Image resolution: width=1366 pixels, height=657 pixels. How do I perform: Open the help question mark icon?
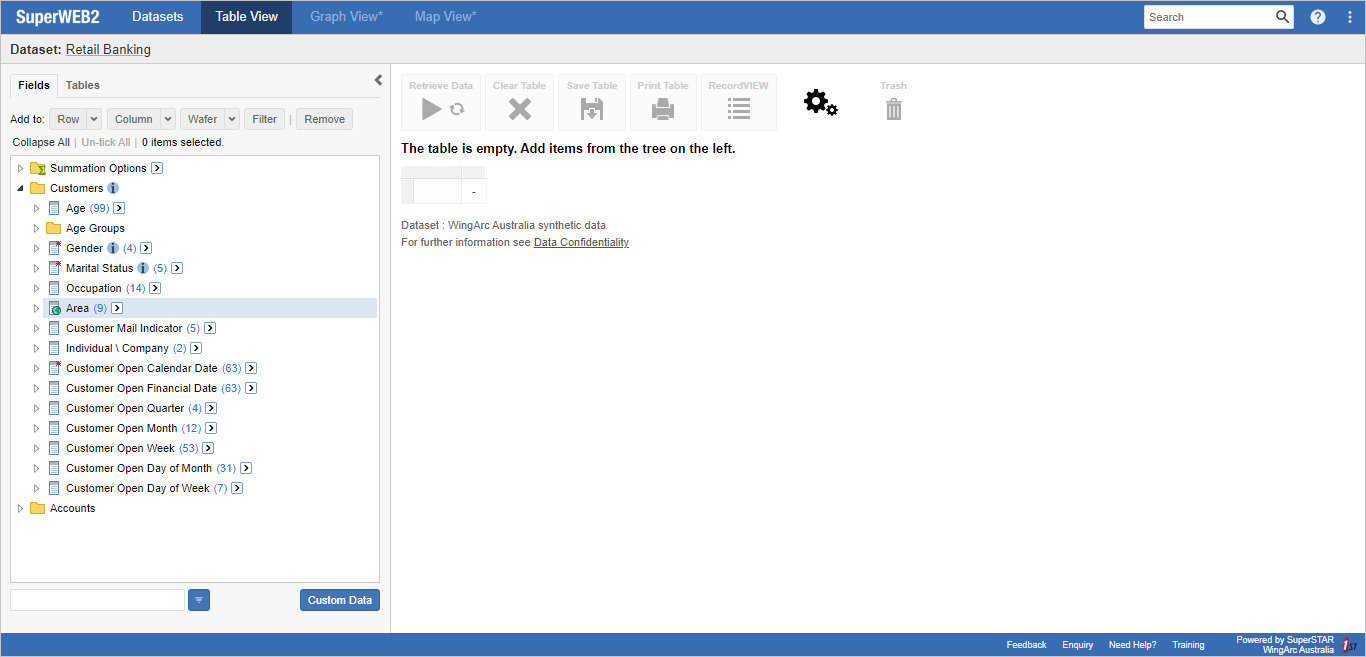click(x=1318, y=17)
